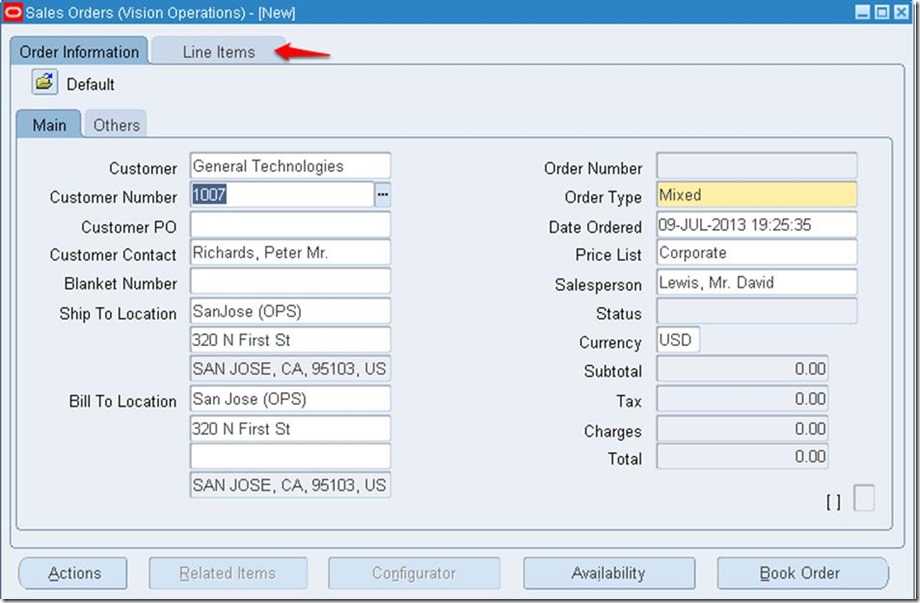
Task: Click the Related Items button
Action: [228, 573]
